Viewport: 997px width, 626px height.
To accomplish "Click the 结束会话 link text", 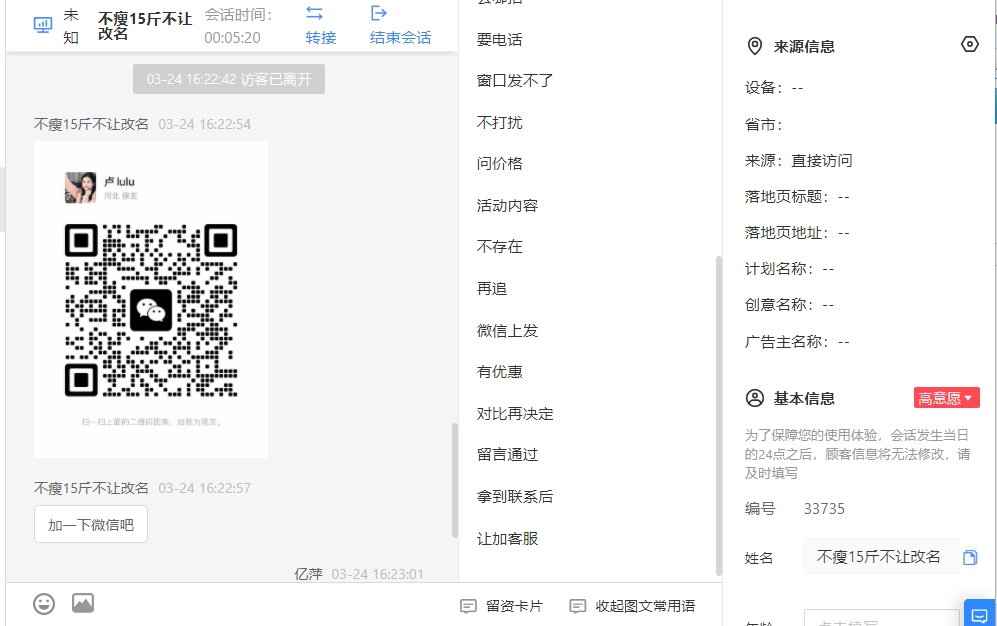I will coord(401,37).
